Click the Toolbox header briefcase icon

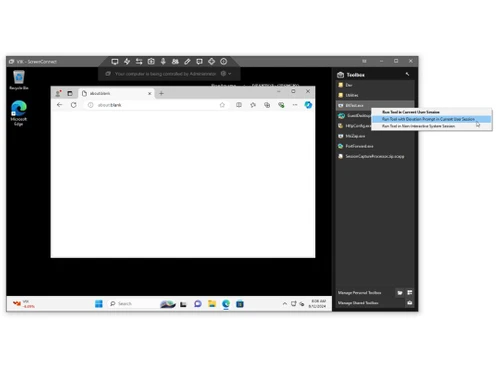(x=340, y=75)
